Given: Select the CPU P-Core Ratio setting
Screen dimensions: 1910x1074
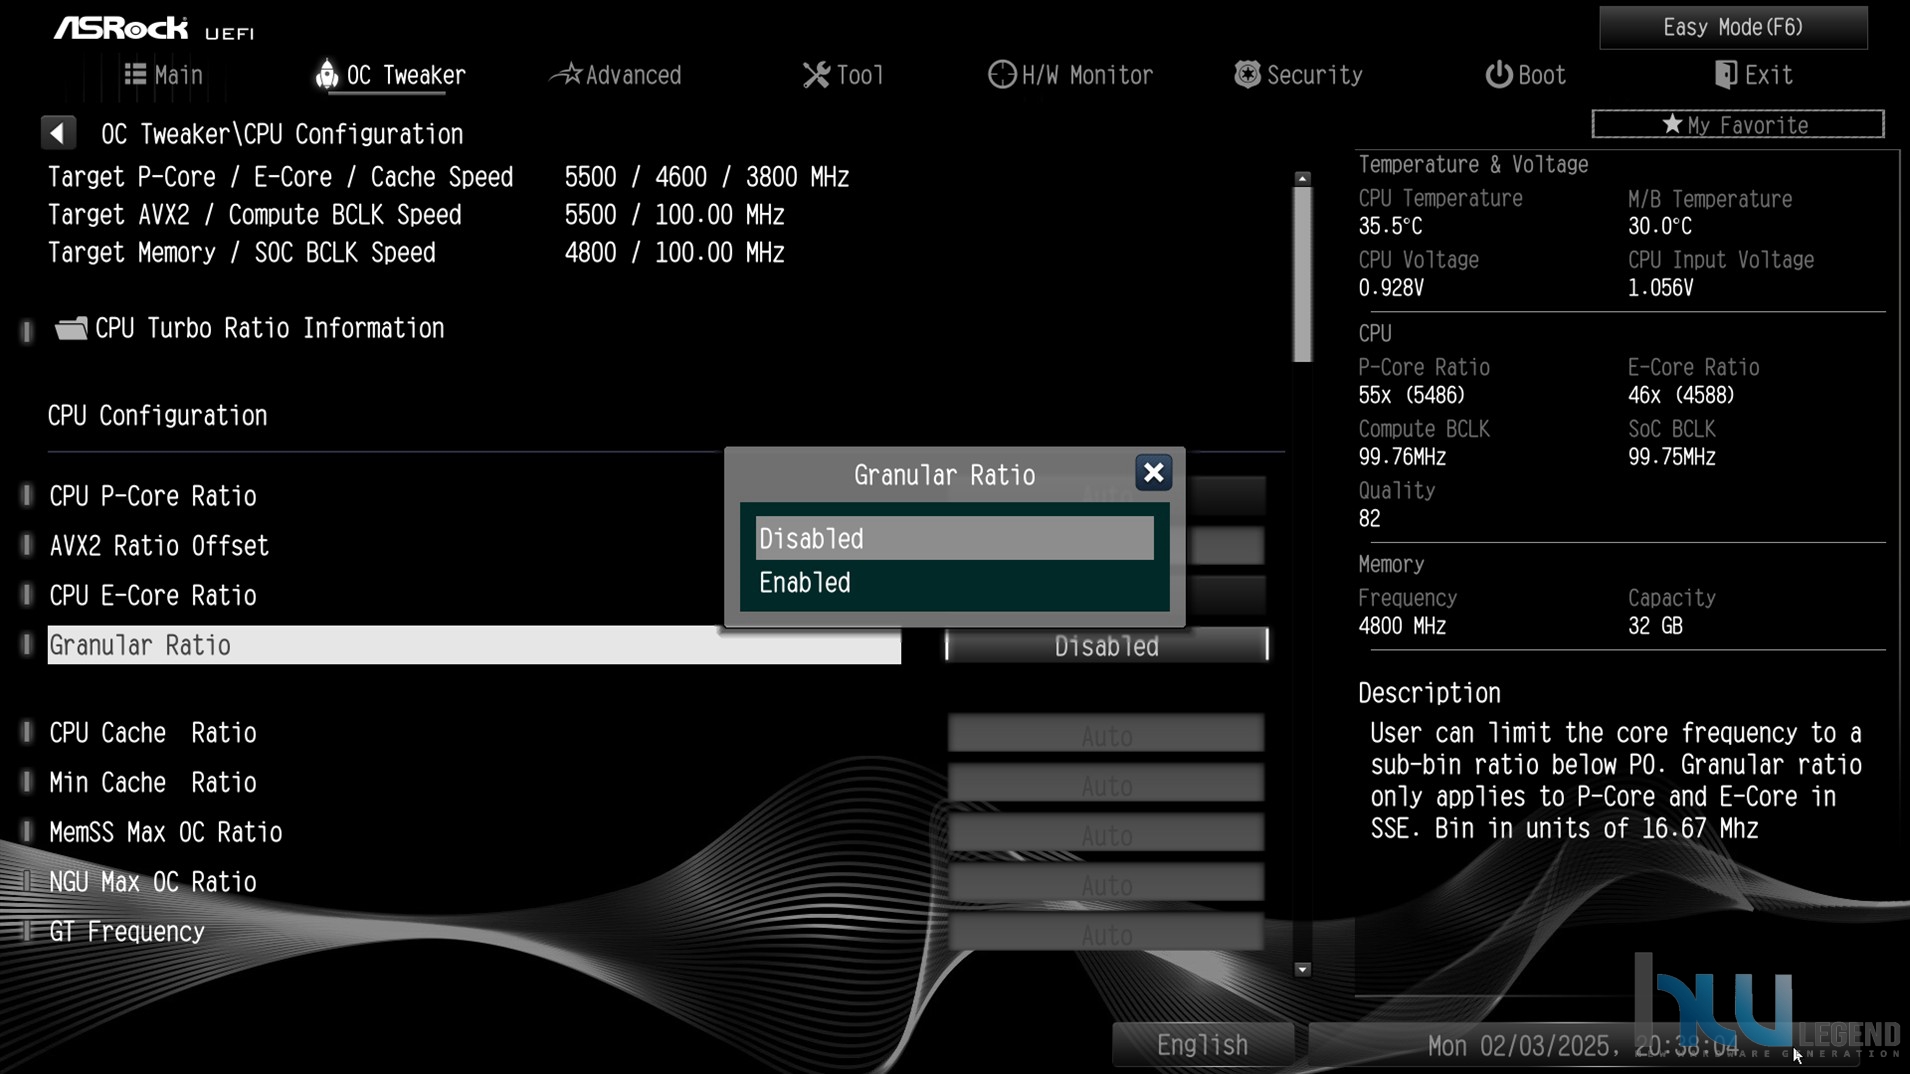Looking at the screenshot, I should 153,496.
